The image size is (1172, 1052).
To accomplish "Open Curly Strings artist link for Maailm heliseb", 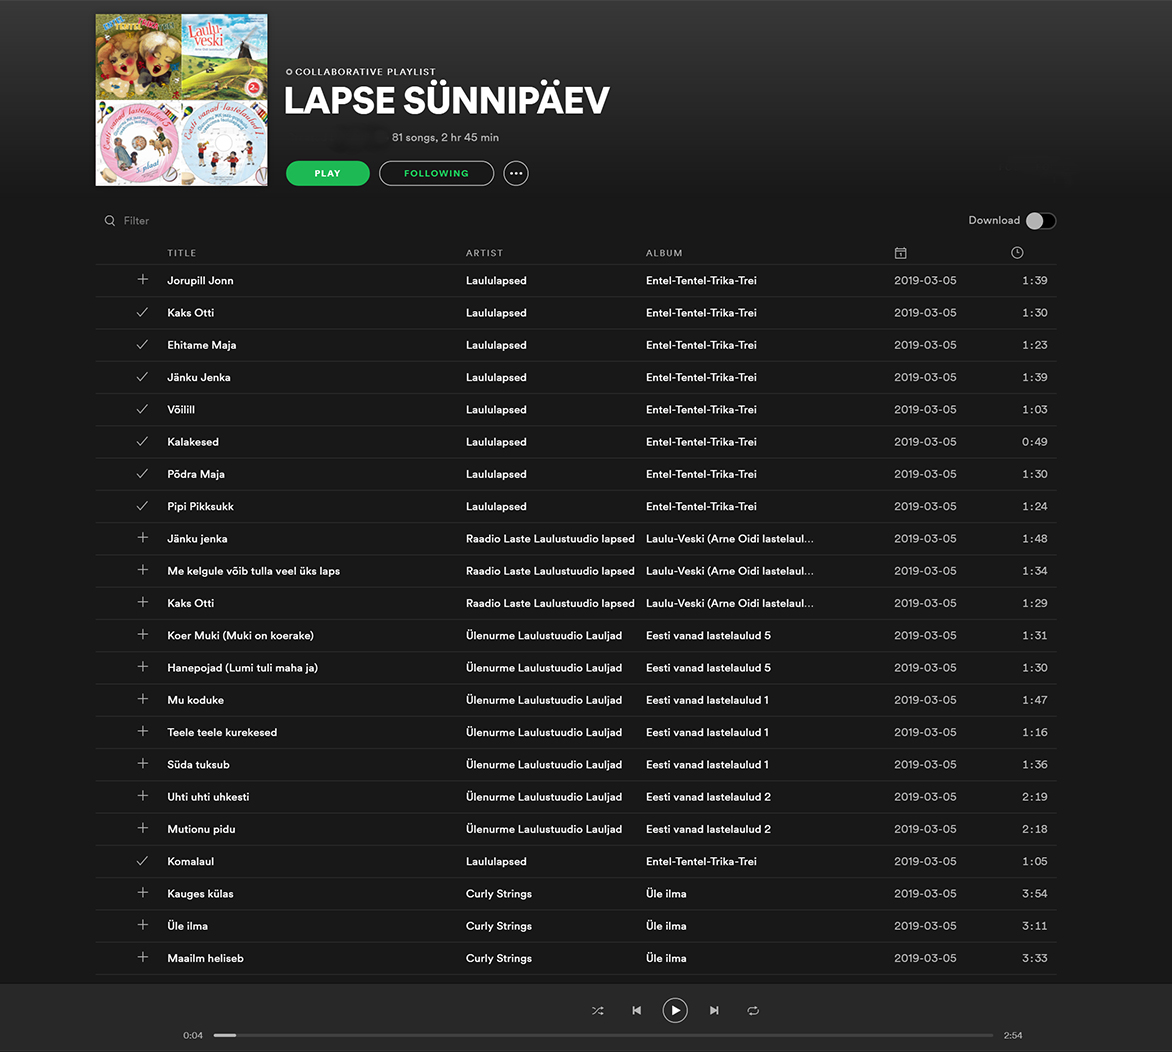I will [x=499, y=958].
